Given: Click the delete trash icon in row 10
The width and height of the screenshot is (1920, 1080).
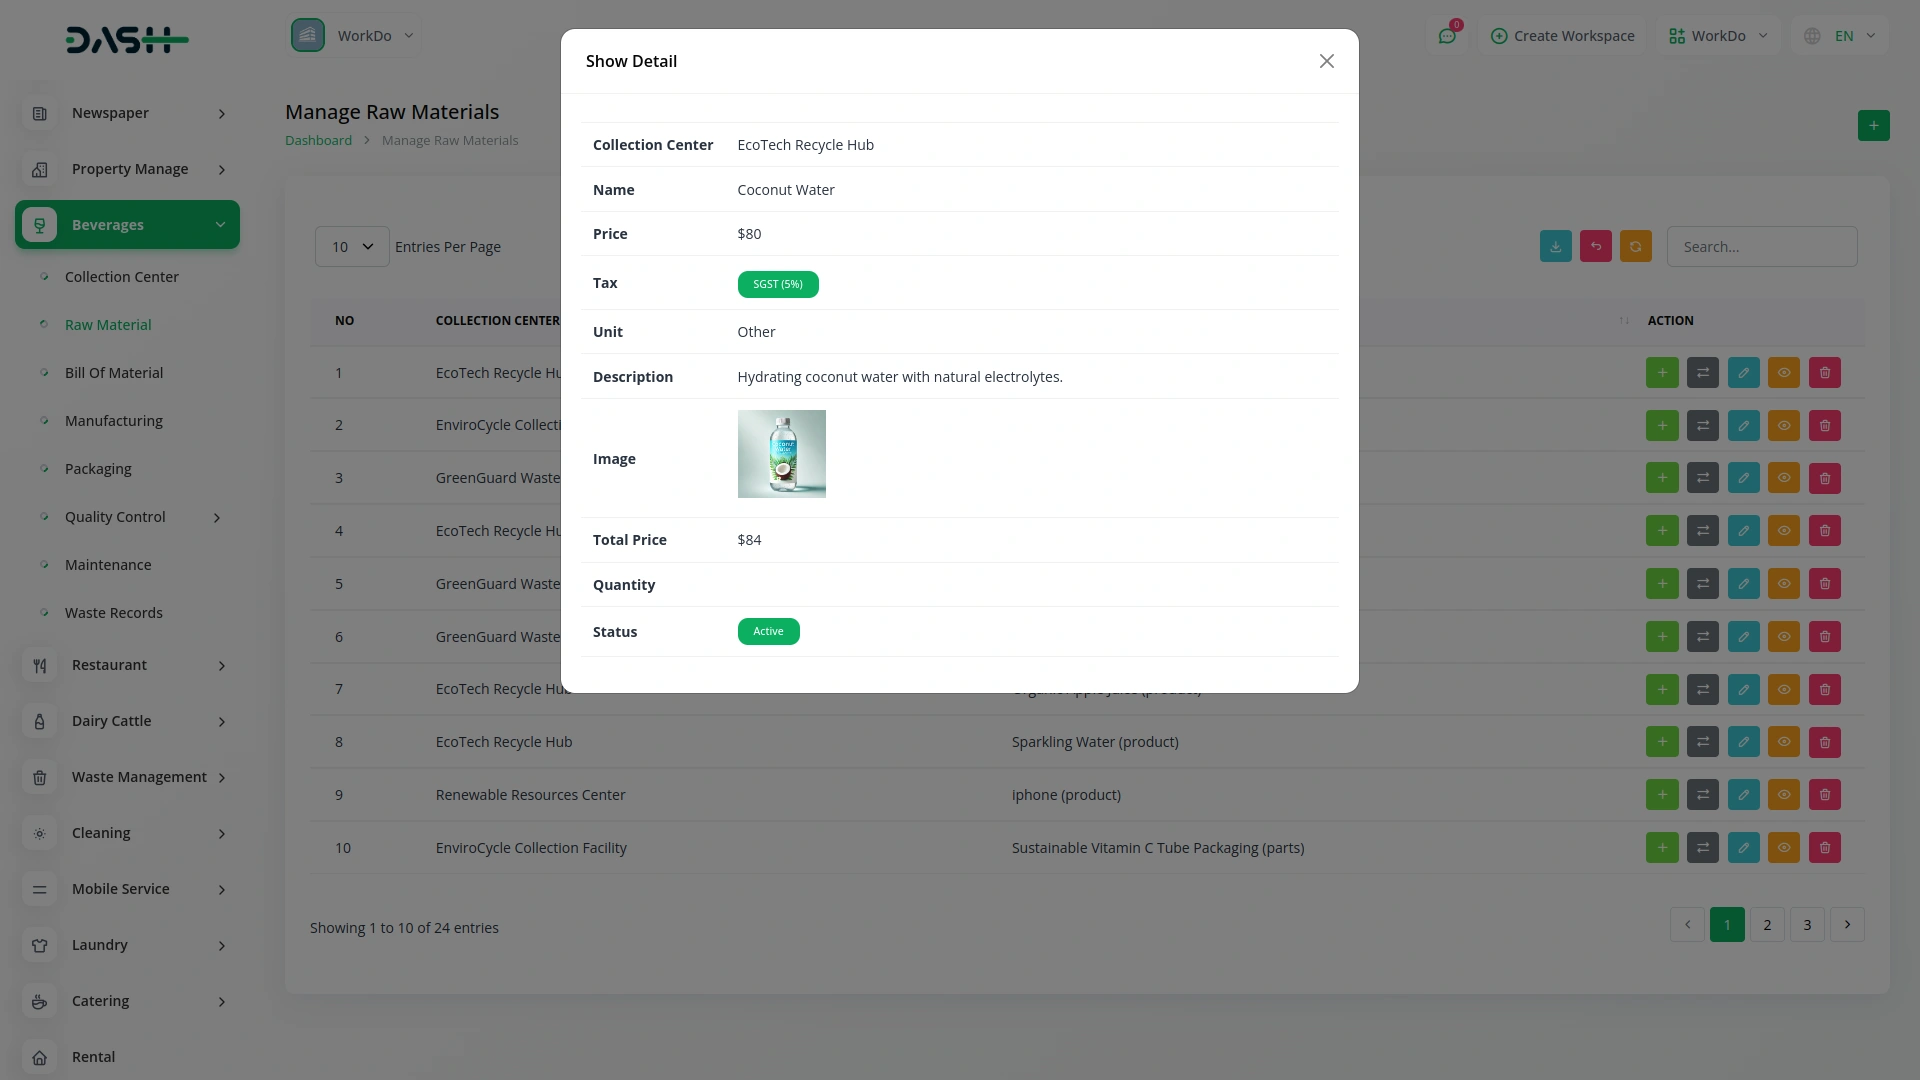Looking at the screenshot, I should pyautogui.click(x=1824, y=848).
